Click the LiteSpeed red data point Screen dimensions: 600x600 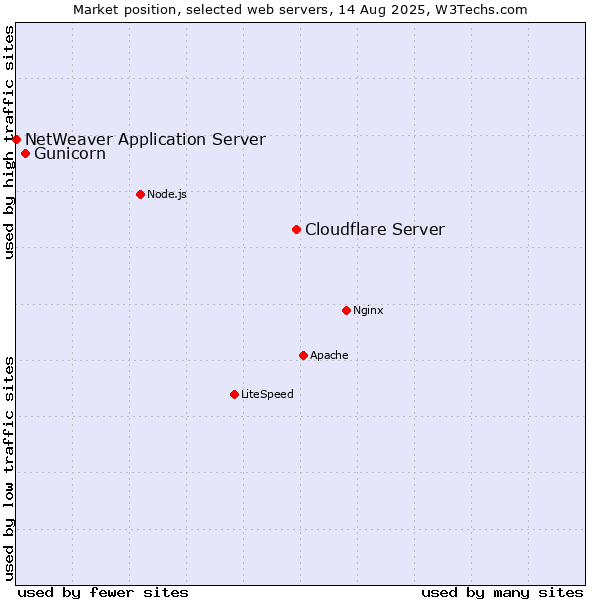pyautogui.click(x=235, y=395)
